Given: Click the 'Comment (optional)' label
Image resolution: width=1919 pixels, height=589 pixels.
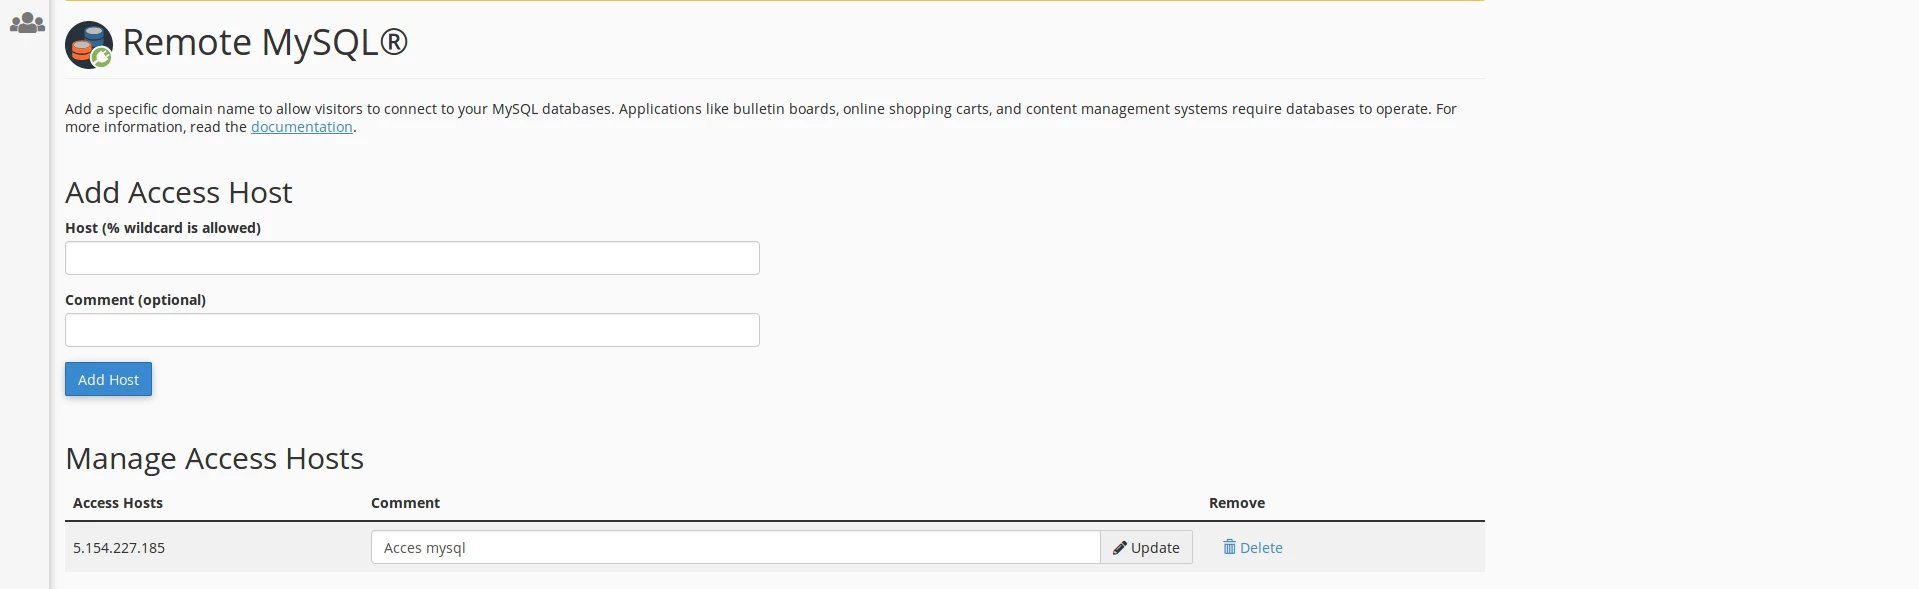Looking at the screenshot, I should (135, 300).
